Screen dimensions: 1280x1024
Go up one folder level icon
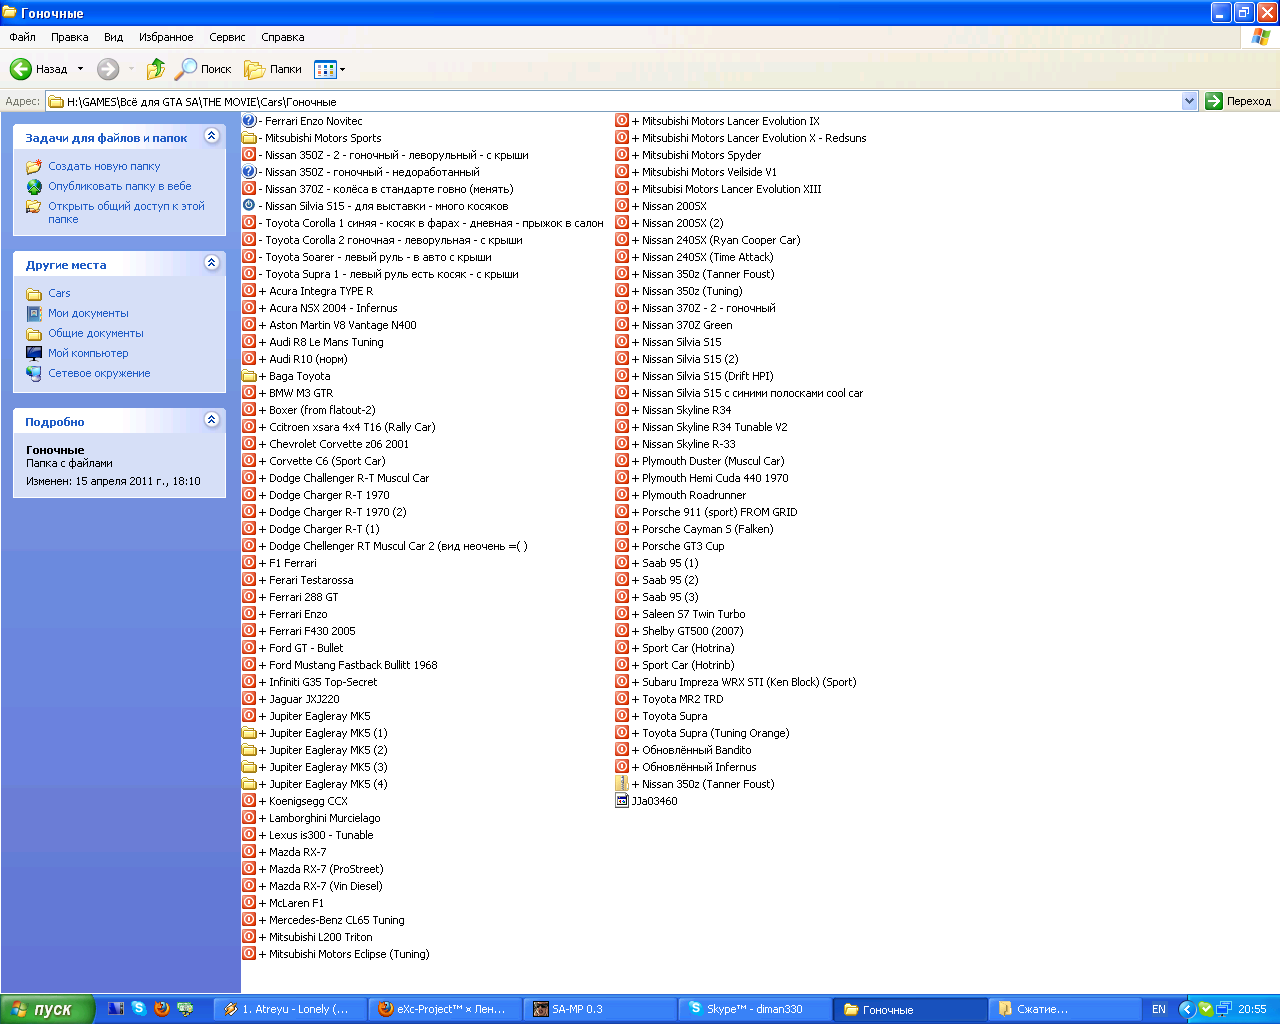tap(156, 69)
